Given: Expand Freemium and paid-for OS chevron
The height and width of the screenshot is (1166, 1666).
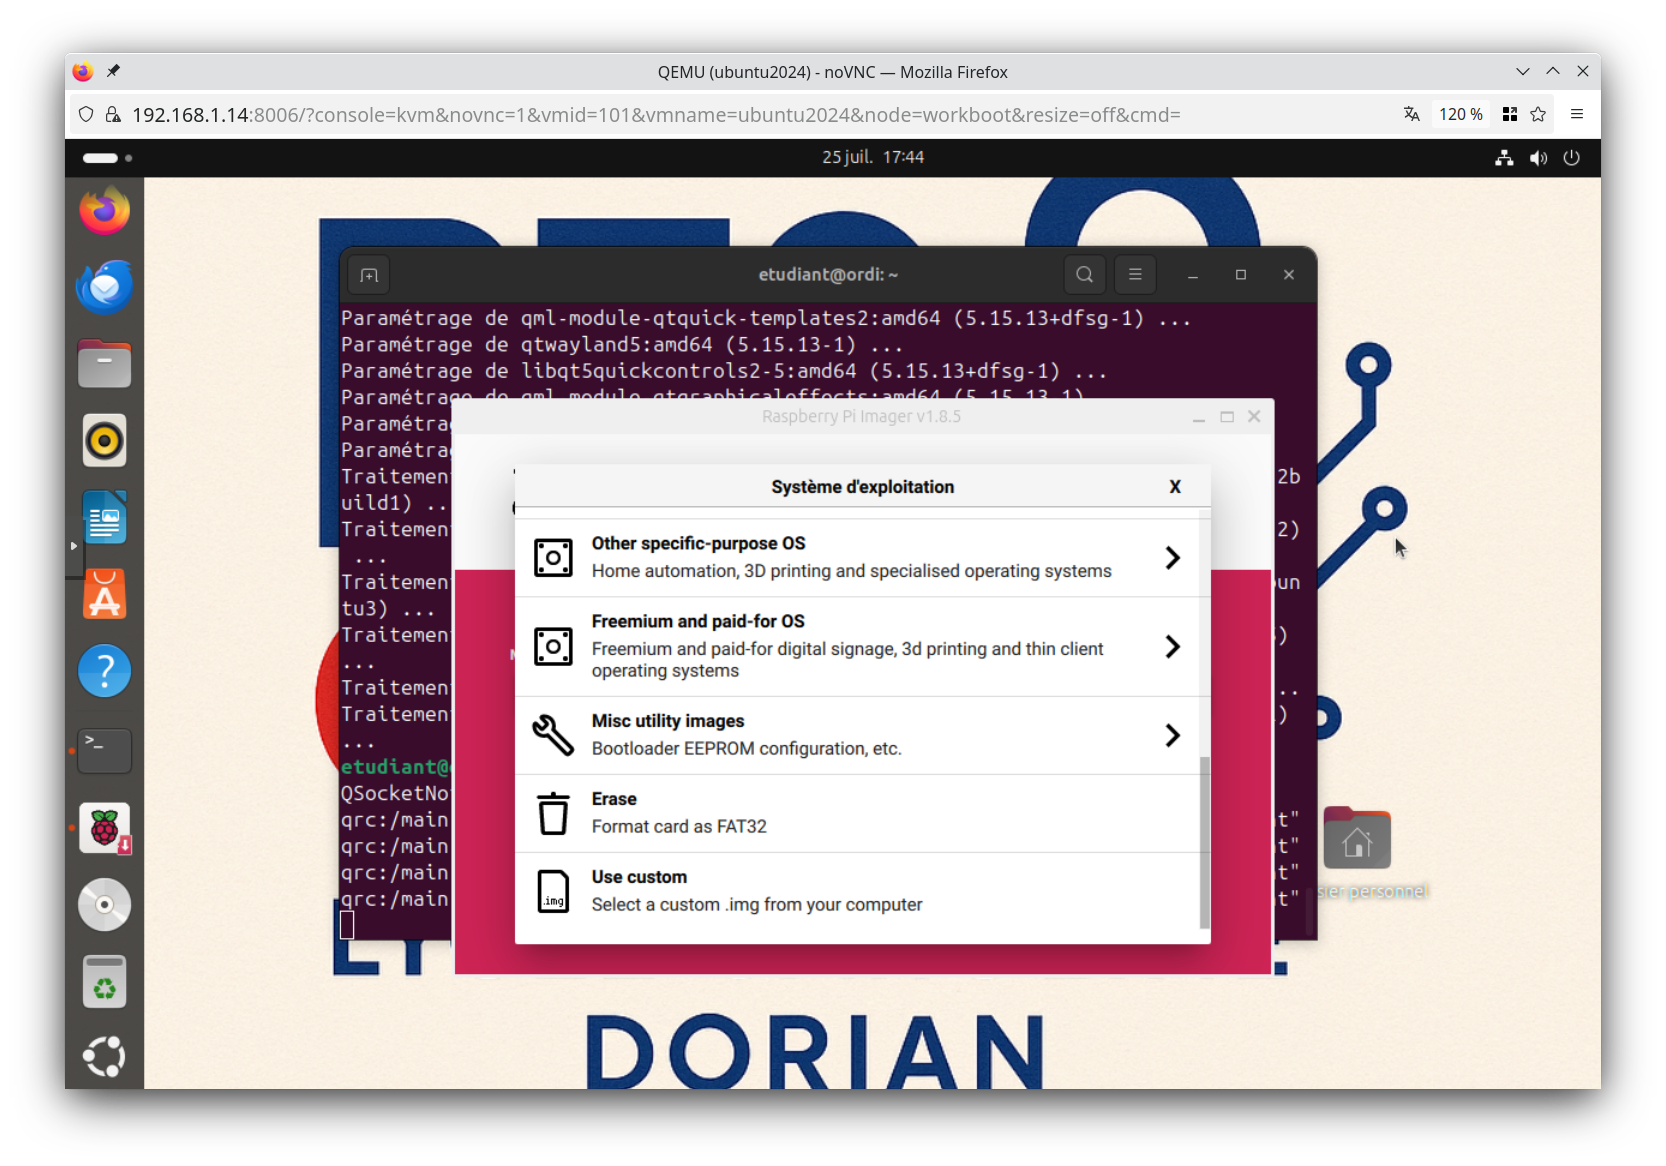Looking at the screenshot, I should 1172,647.
